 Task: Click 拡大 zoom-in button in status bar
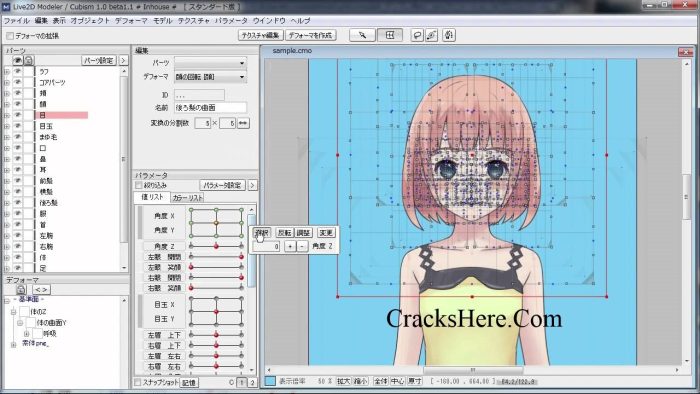pos(343,381)
